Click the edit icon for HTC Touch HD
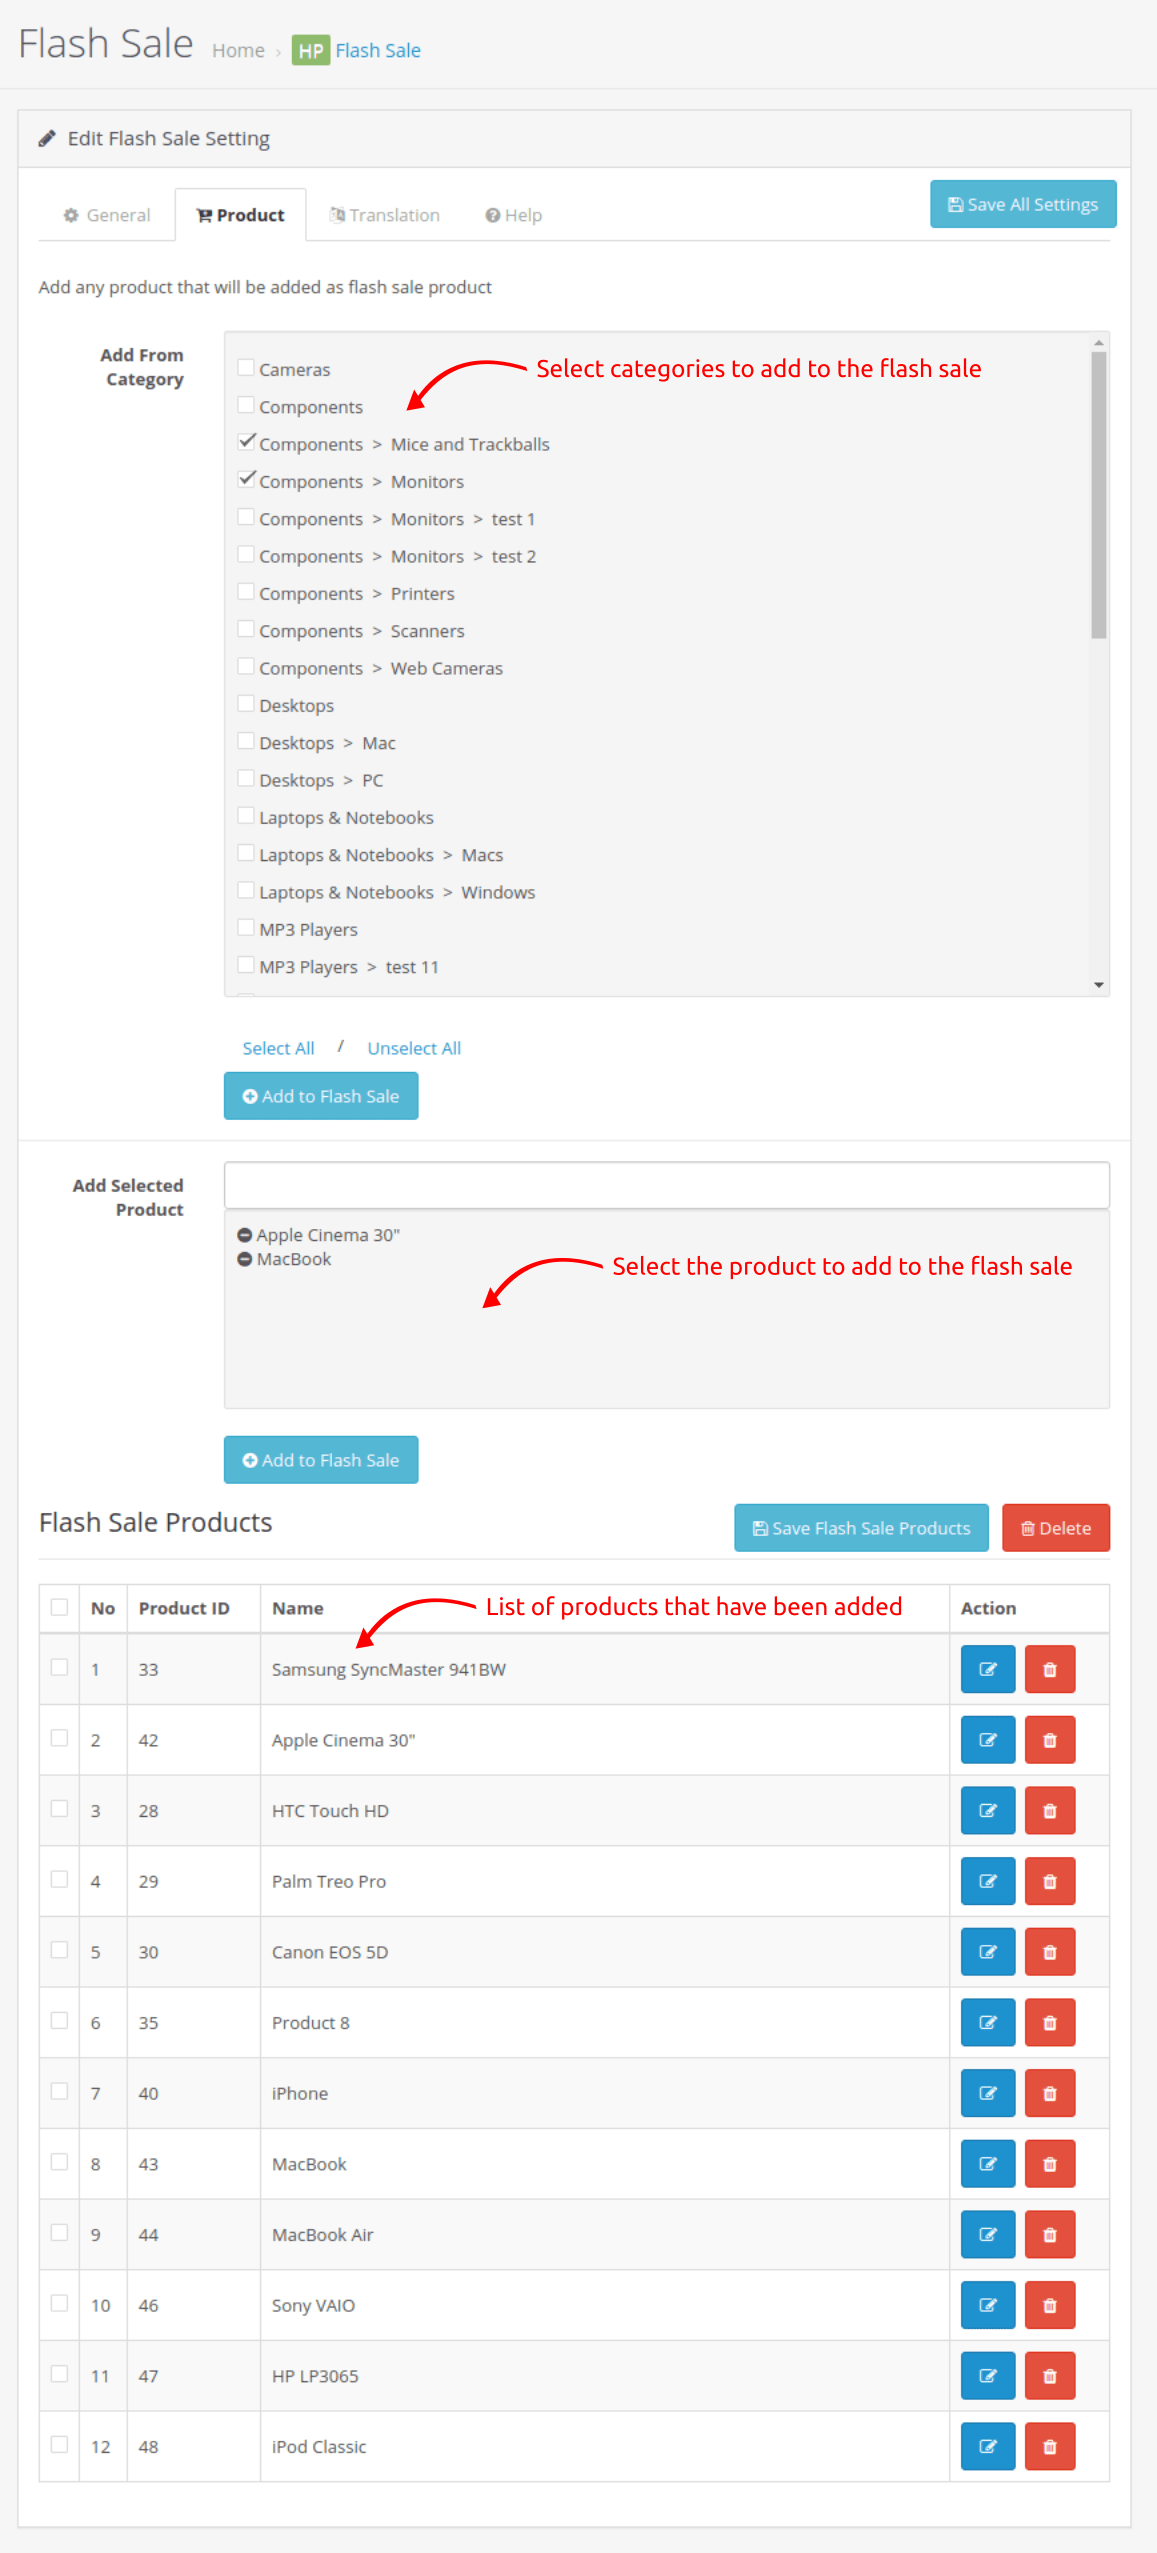This screenshot has width=1157, height=2553. (987, 1811)
